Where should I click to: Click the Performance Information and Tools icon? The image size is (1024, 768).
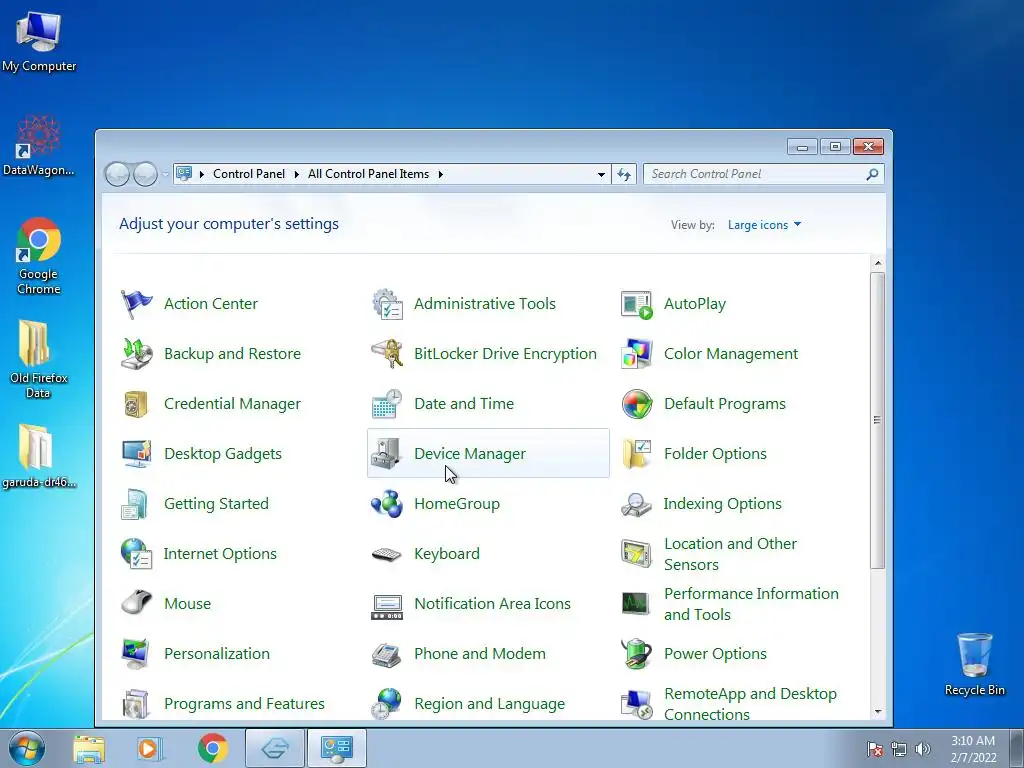[637, 603]
